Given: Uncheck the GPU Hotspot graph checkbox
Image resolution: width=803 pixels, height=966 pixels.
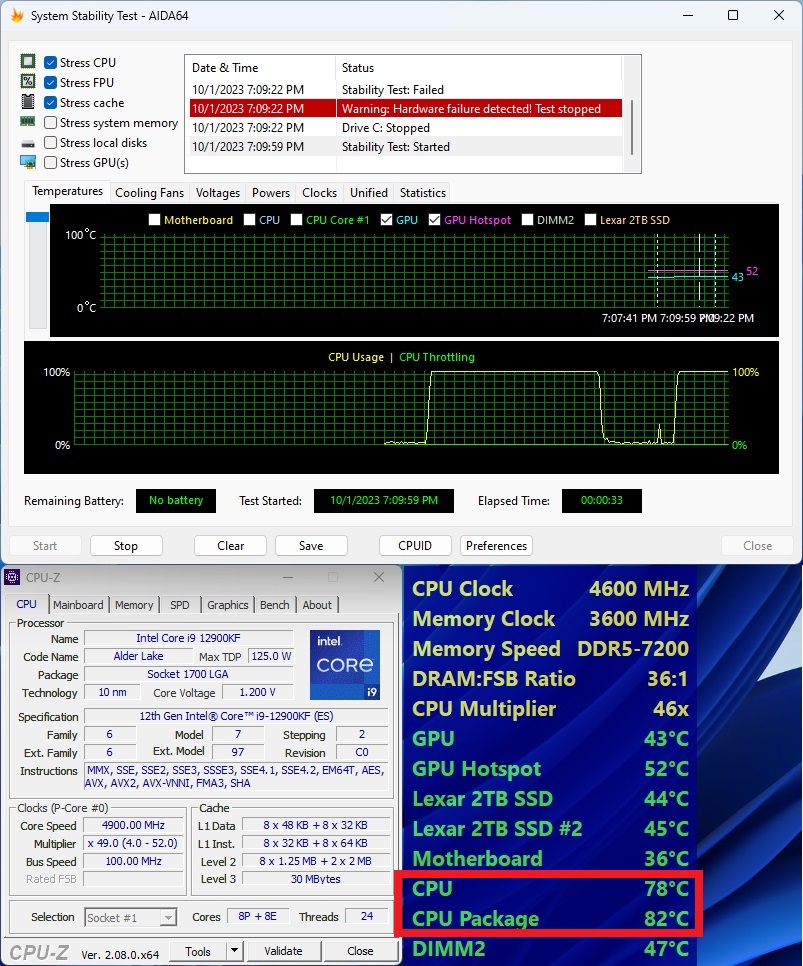Looking at the screenshot, I should [x=434, y=220].
